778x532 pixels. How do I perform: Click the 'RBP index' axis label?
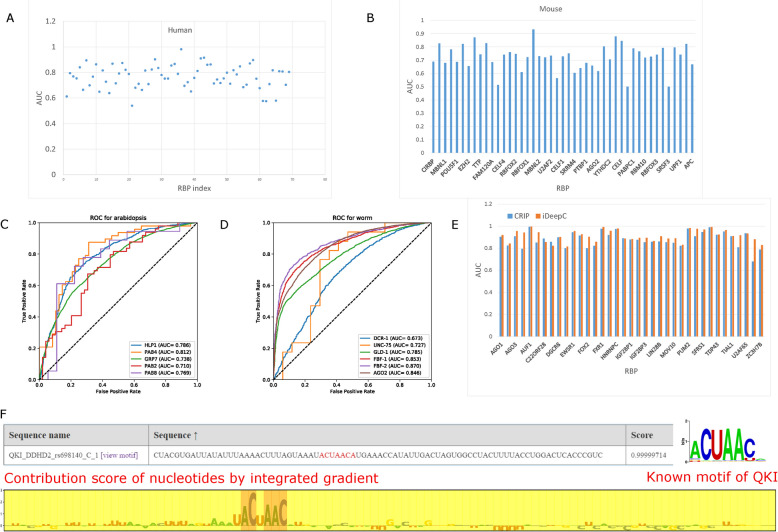(194, 188)
